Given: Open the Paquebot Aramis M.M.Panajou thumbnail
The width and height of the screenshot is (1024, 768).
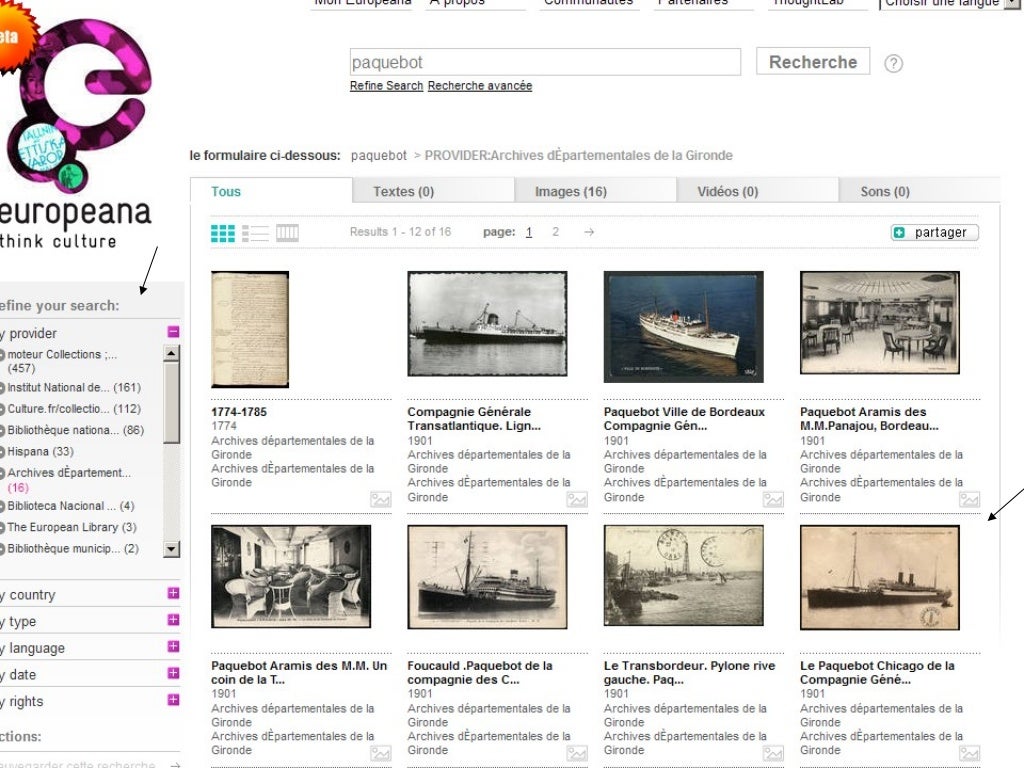Looking at the screenshot, I should click(880, 323).
